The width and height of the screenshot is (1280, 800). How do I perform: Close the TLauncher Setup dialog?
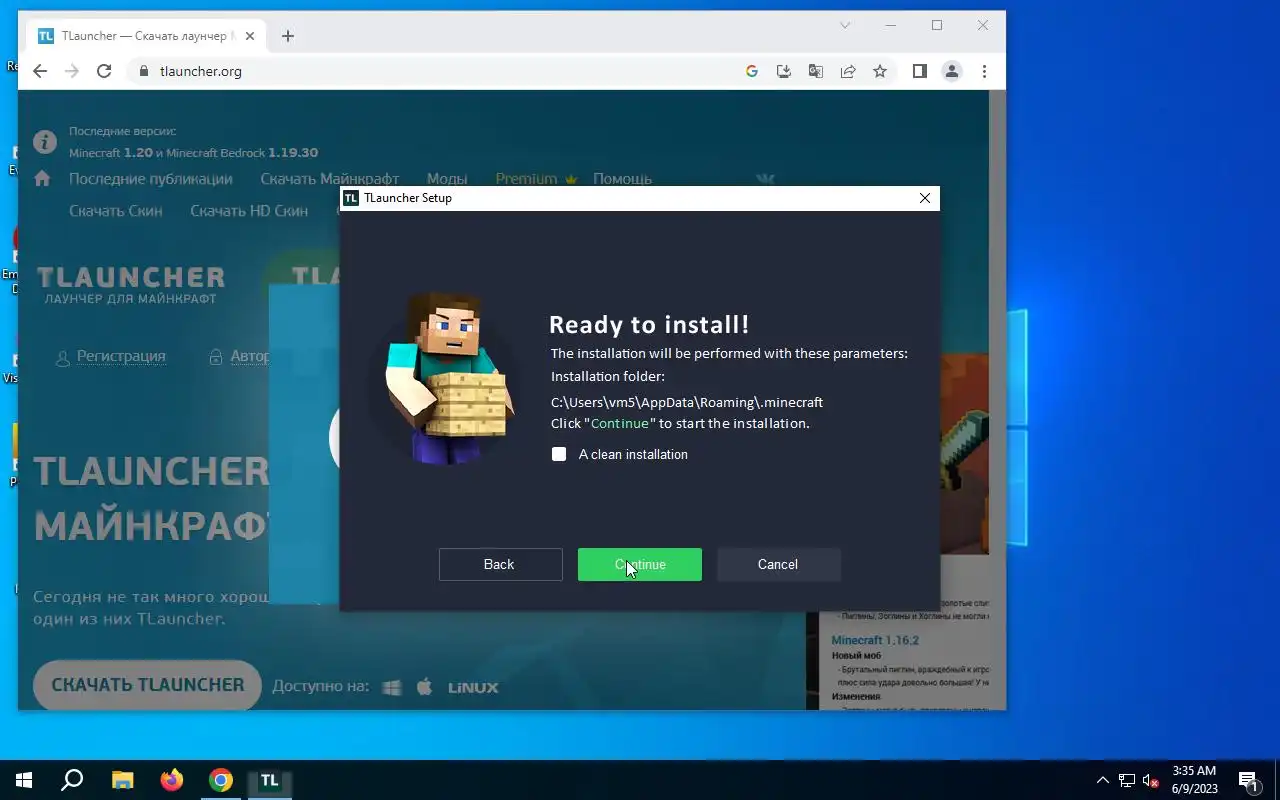924,198
